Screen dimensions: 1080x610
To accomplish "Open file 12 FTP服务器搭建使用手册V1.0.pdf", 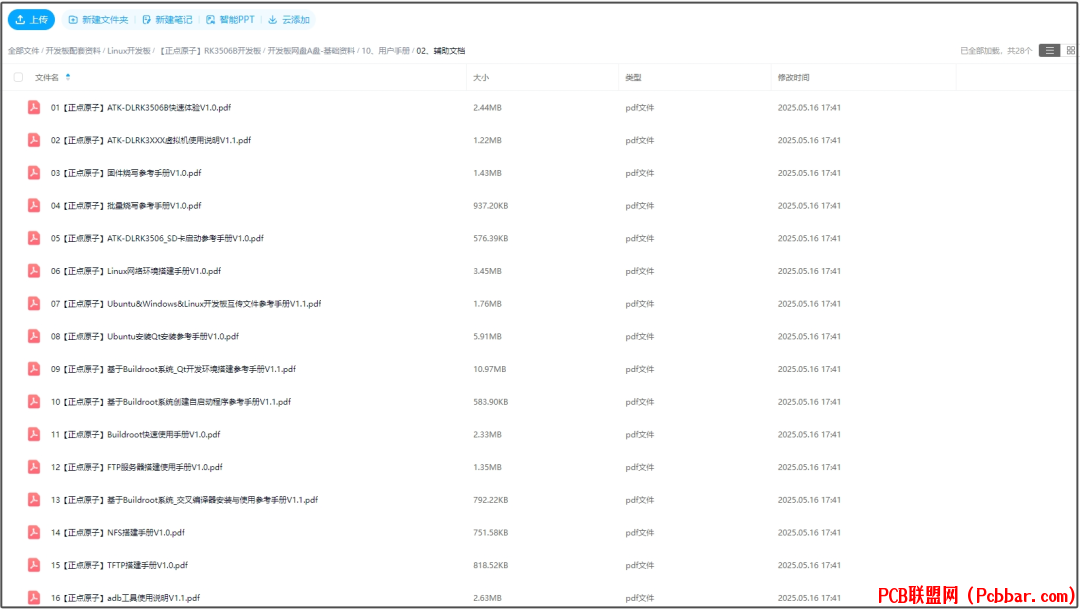I will pos(136,467).
